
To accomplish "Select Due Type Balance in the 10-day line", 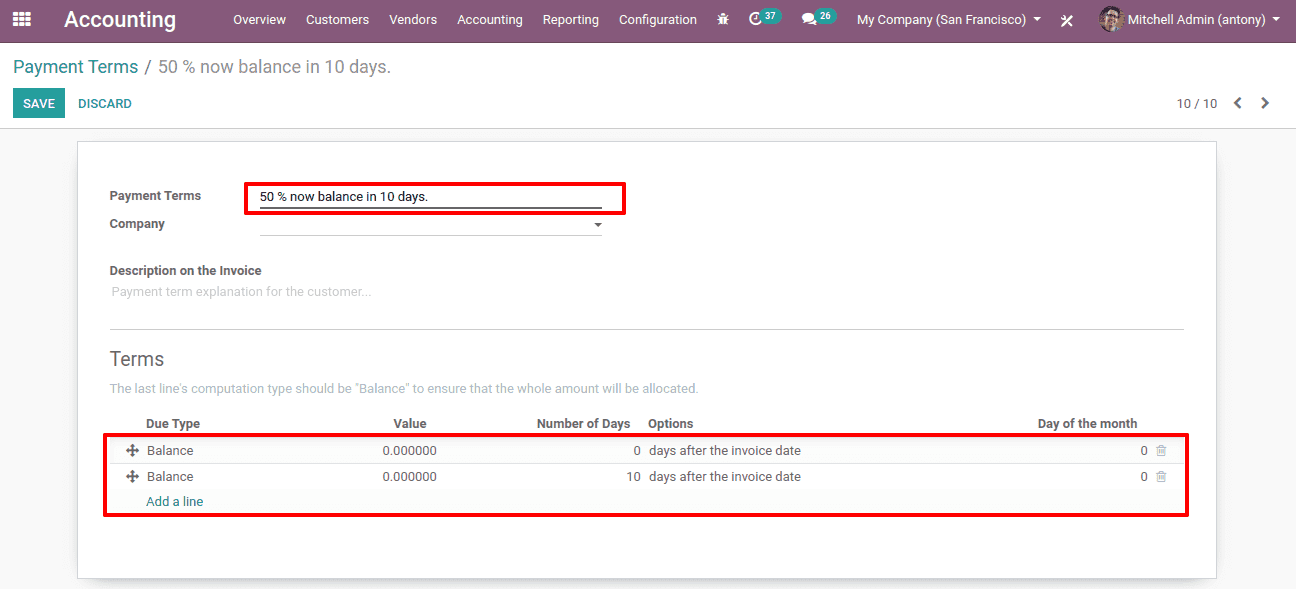I will coord(170,477).
